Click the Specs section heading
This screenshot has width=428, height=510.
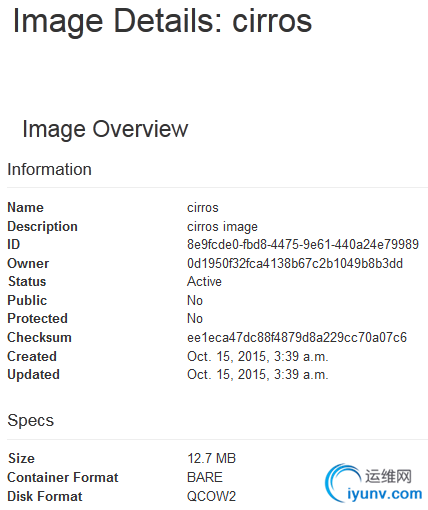(x=31, y=421)
